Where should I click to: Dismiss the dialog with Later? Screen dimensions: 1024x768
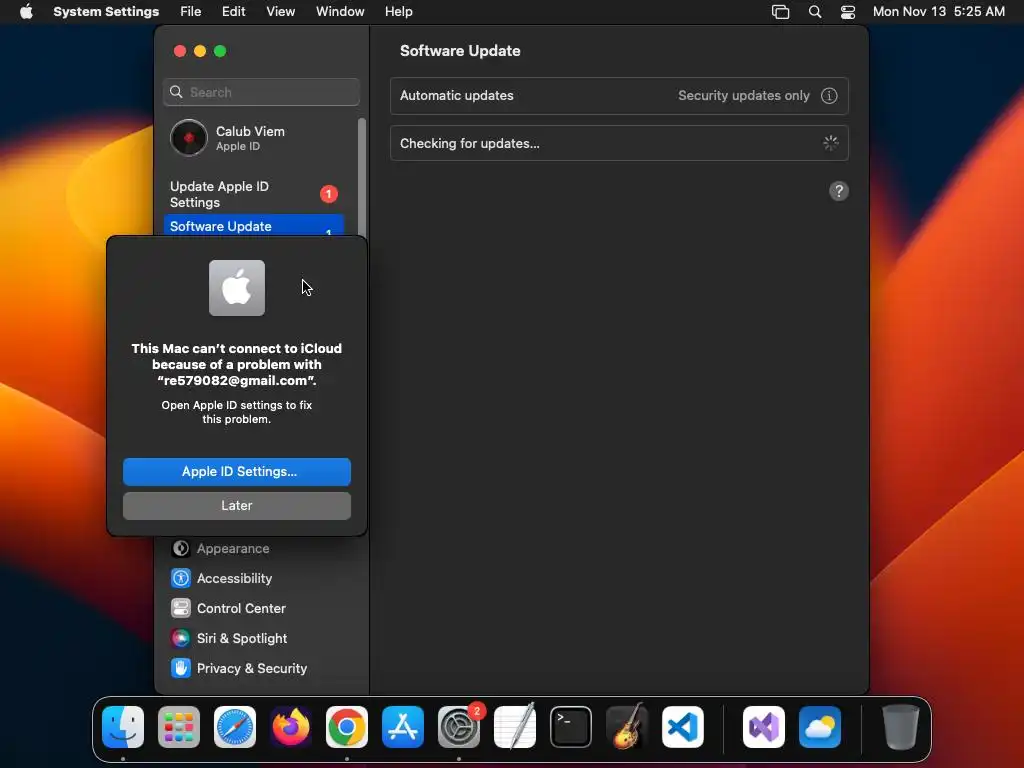point(237,505)
